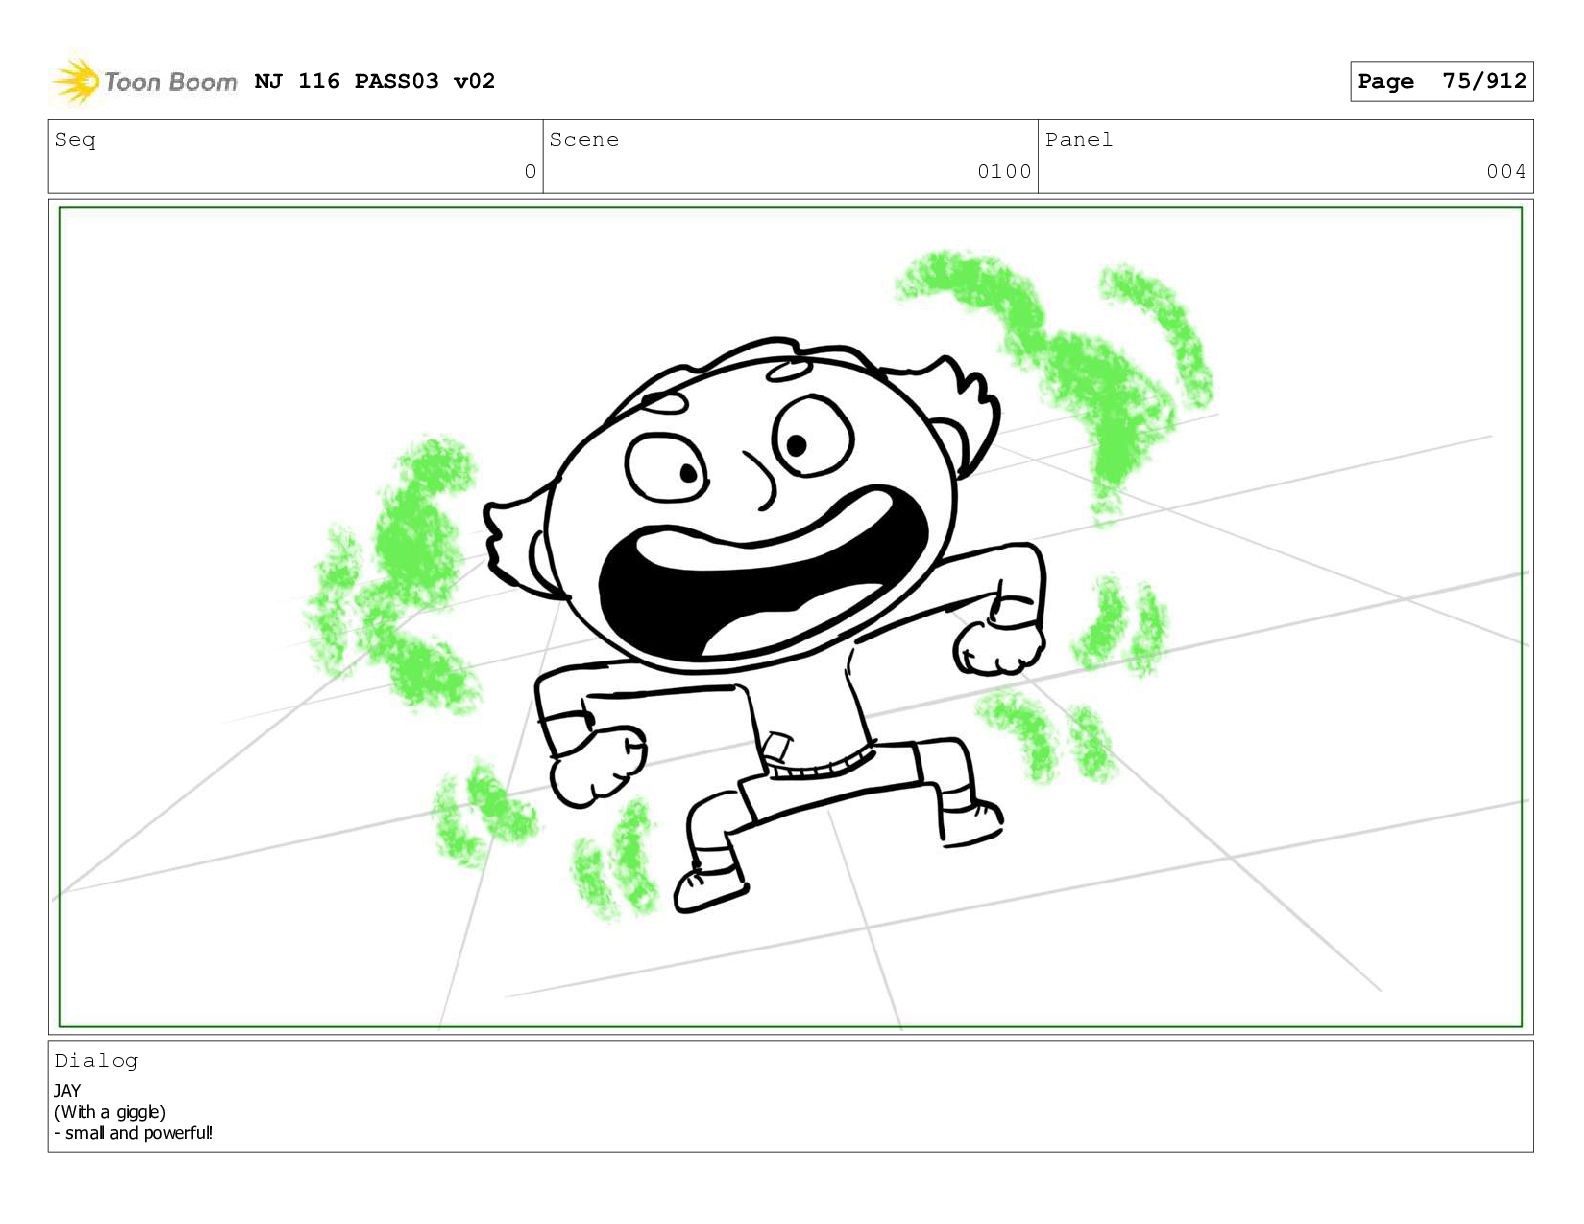The image size is (1584, 1224).
Task: Select the speaker name JAY
Action: [68, 1091]
